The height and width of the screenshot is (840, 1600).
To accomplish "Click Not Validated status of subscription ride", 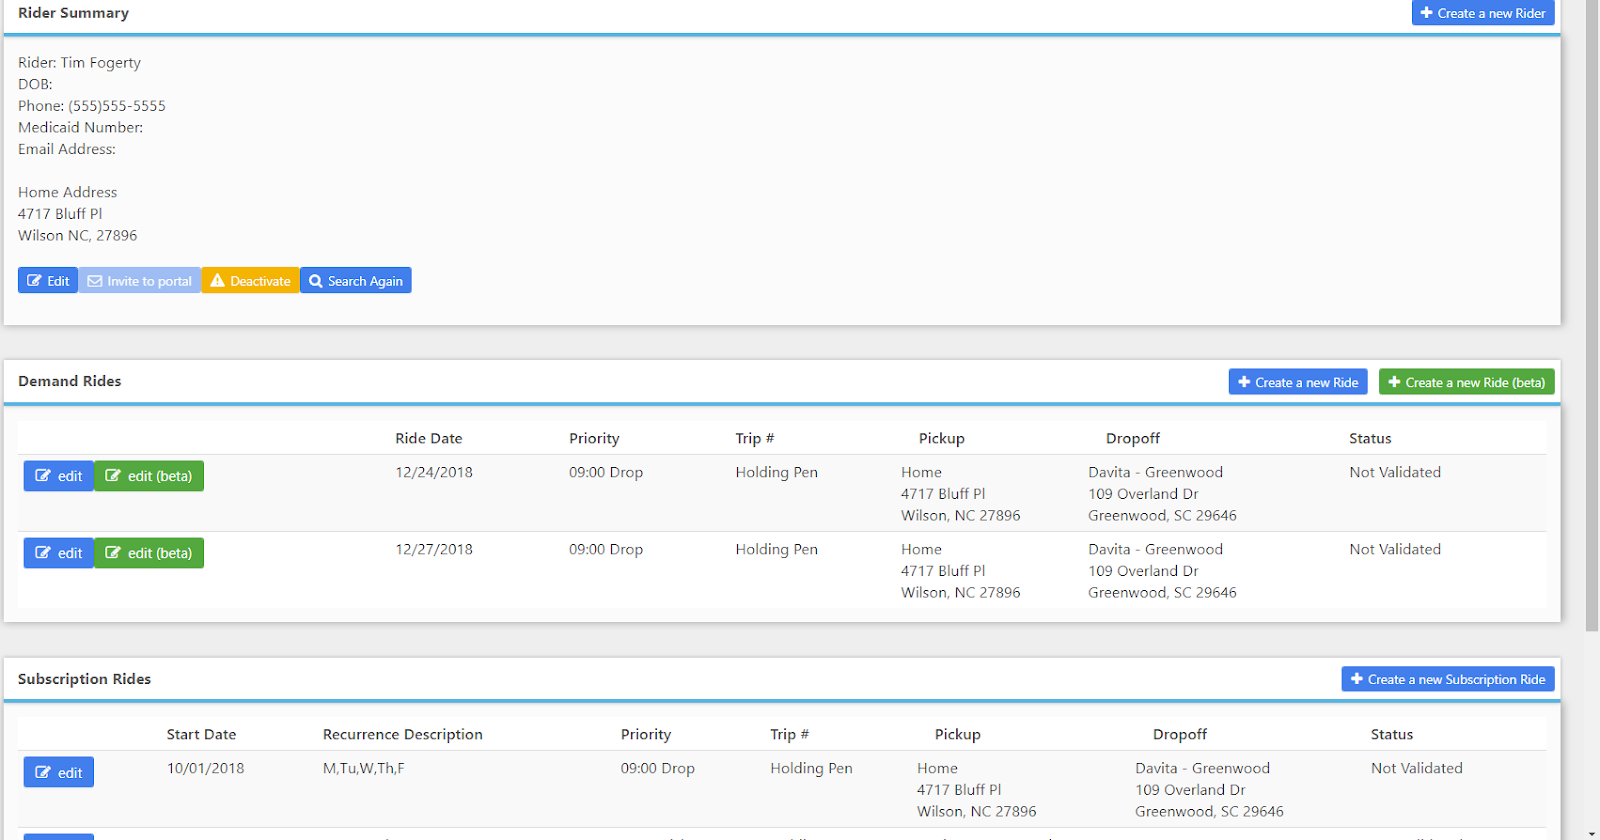I will (1417, 768).
